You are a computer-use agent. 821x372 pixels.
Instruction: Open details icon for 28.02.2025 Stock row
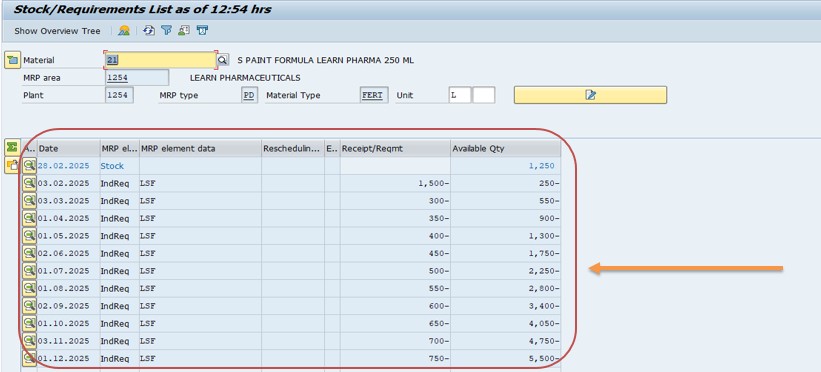(x=29, y=166)
